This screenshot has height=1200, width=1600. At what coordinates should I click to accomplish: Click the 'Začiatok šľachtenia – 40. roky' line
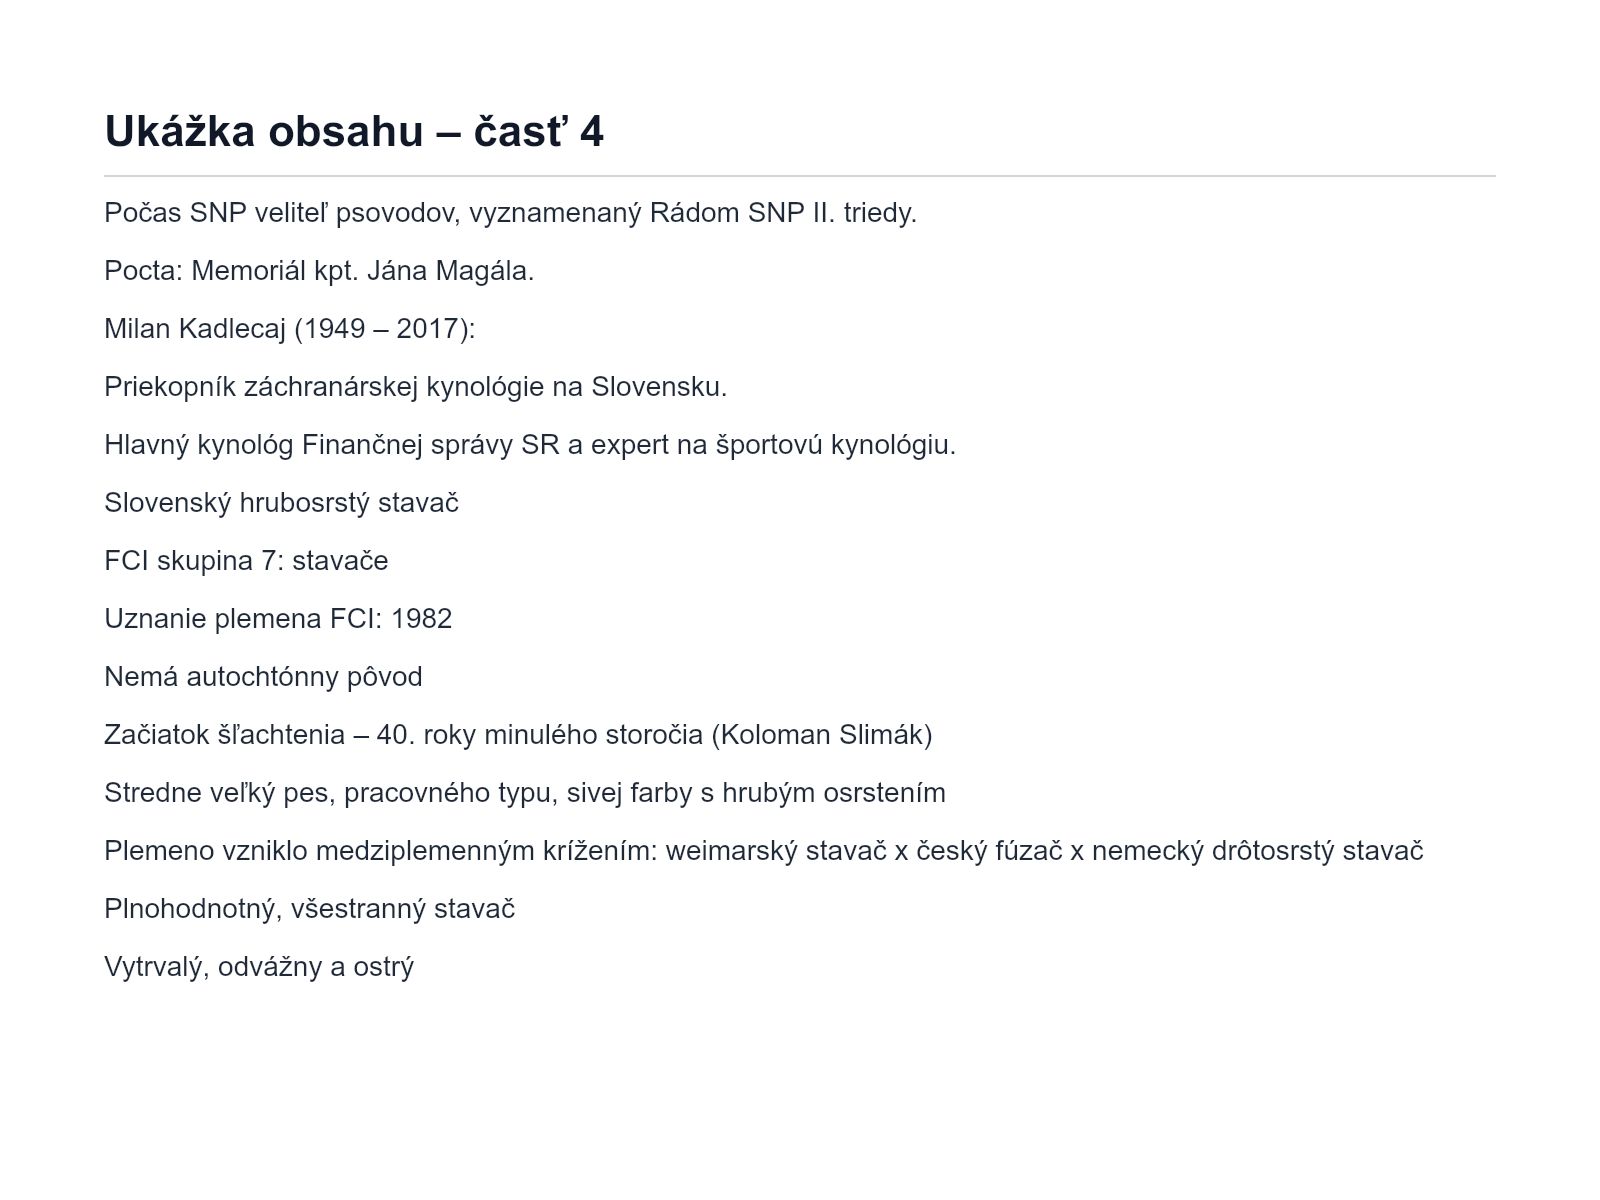[518, 735]
